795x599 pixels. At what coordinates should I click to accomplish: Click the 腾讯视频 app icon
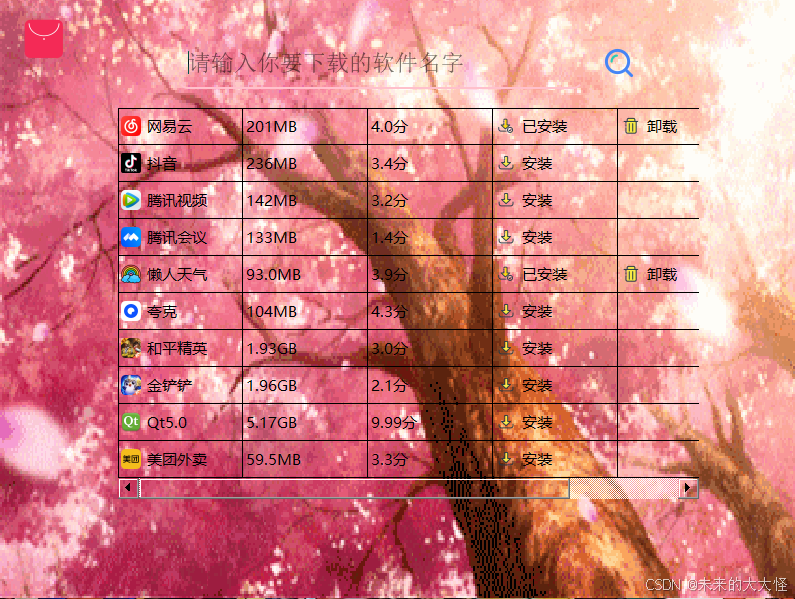131,200
